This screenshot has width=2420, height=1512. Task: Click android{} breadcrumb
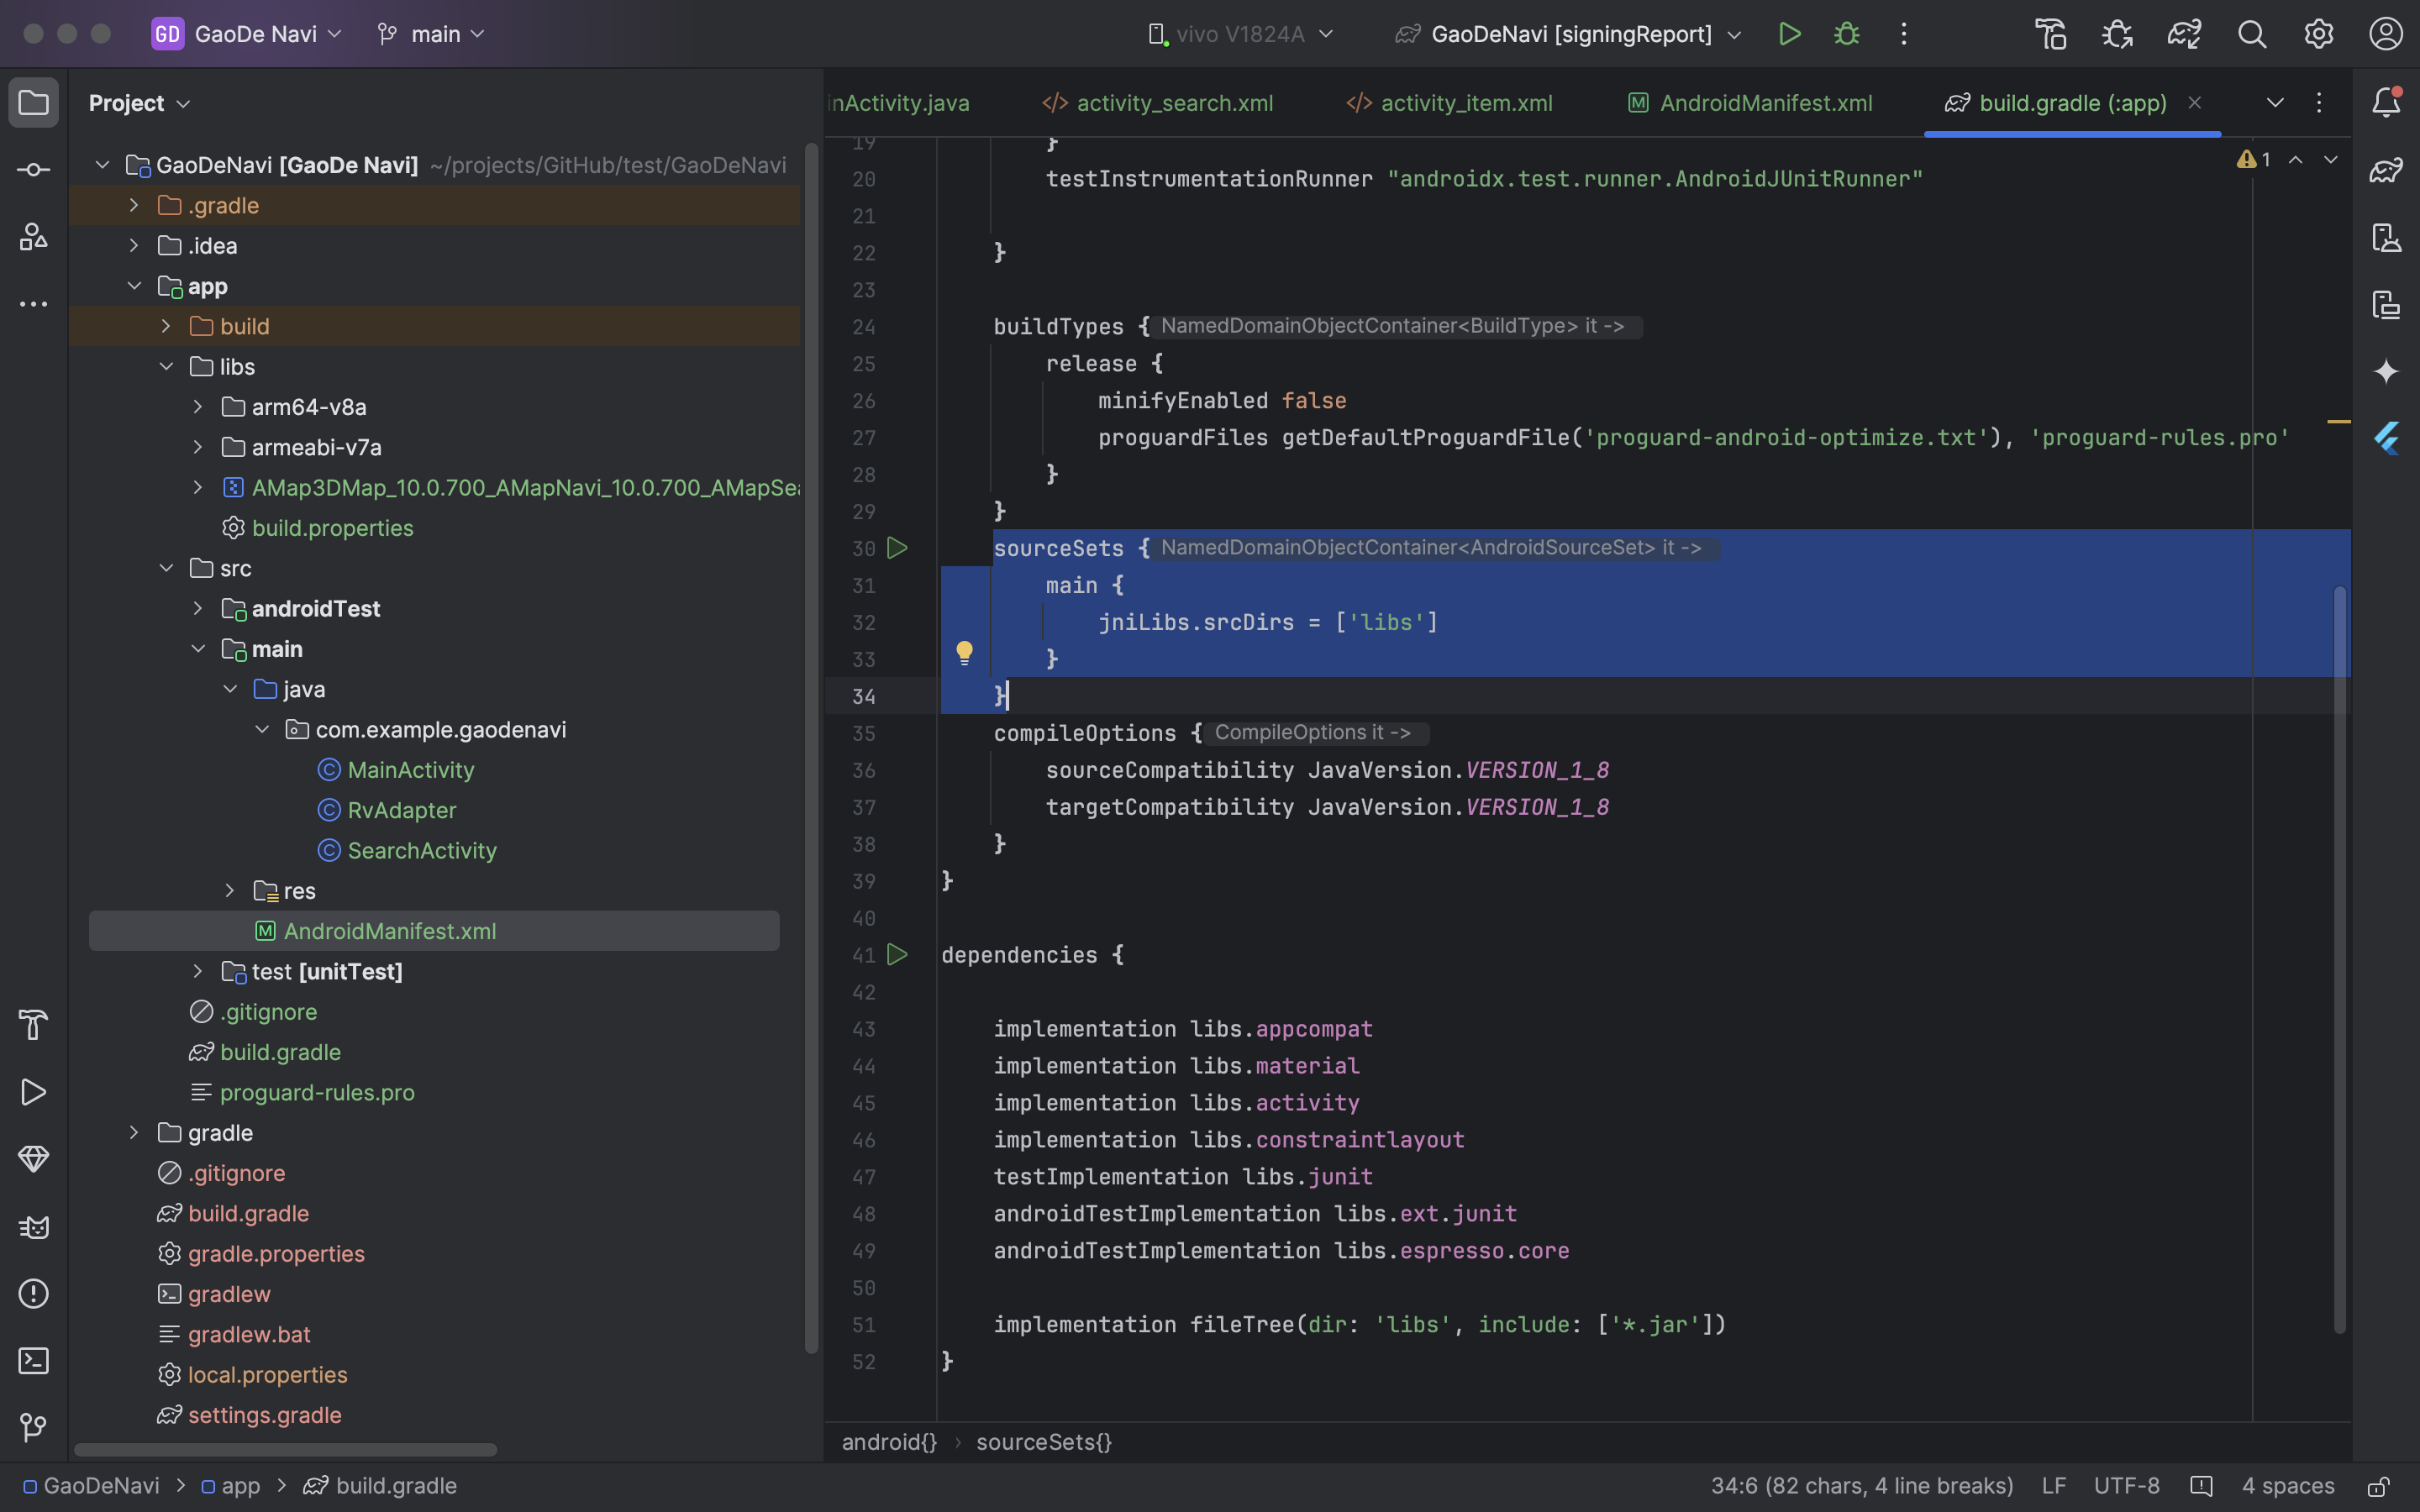[x=889, y=1442]
